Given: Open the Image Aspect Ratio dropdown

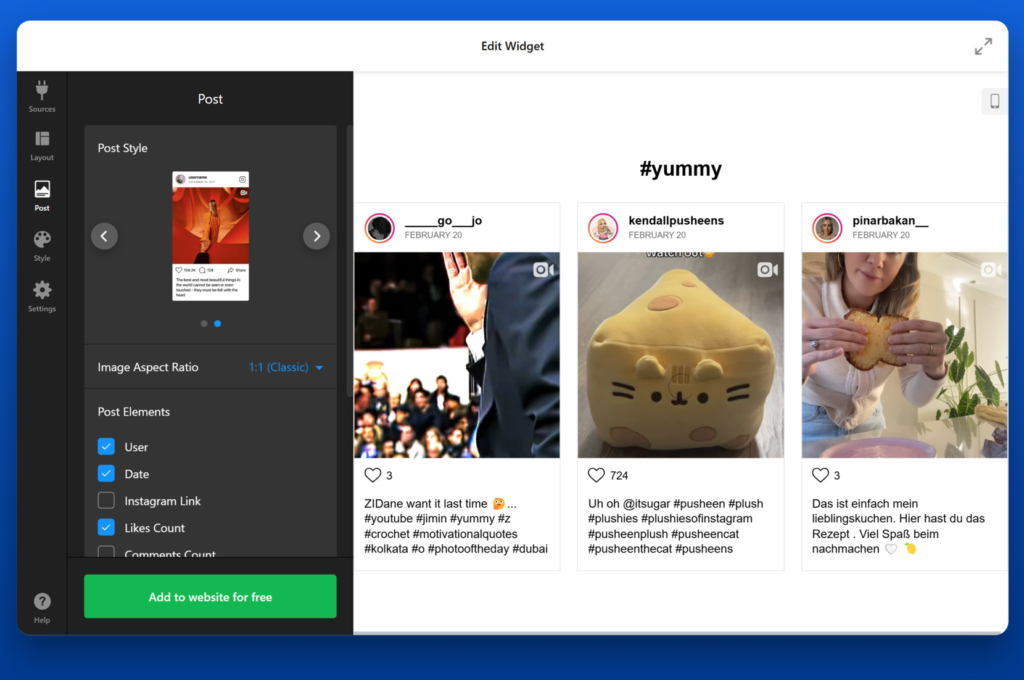Looking at the screenshot, I should [286, 367].
